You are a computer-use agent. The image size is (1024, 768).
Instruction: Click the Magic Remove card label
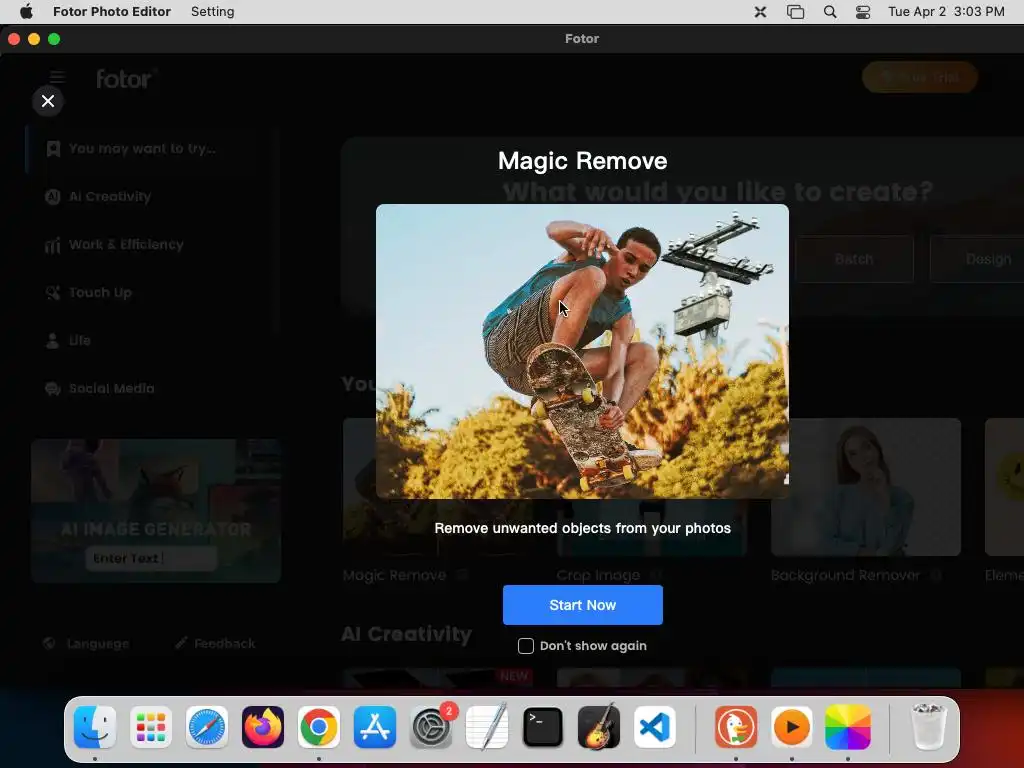394,575
